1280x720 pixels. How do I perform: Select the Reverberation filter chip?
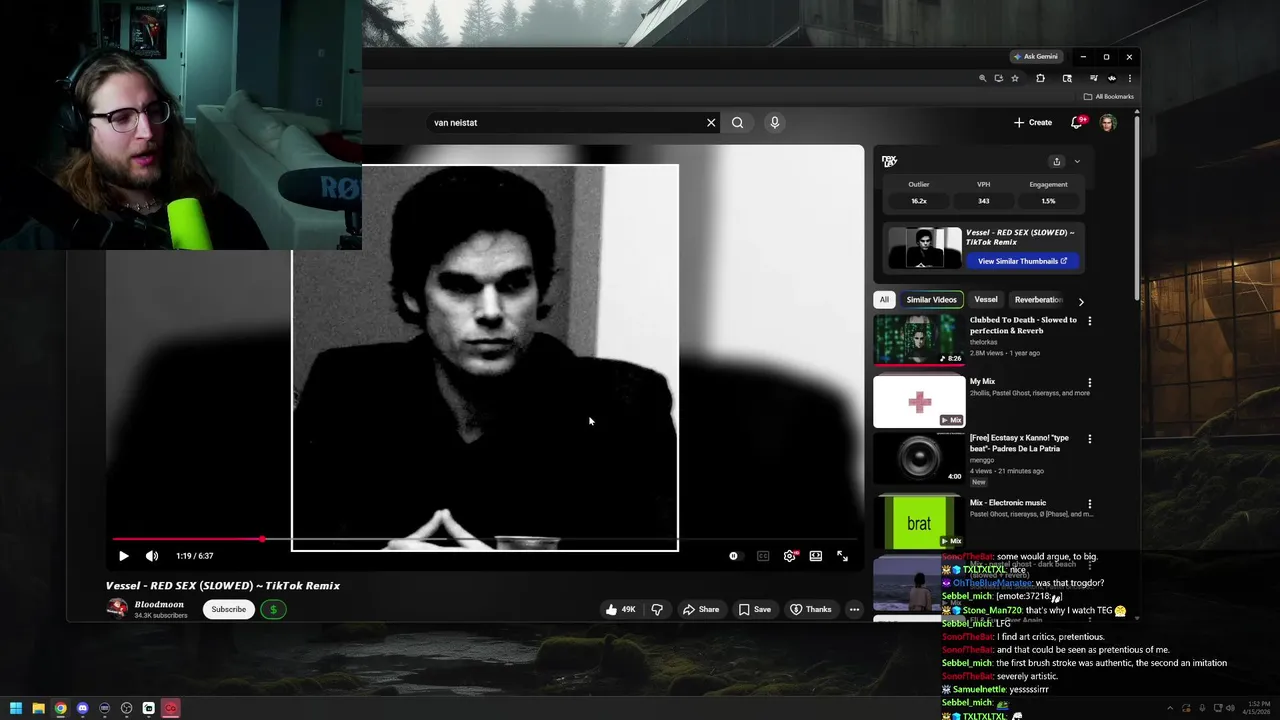click(1039, 300)
